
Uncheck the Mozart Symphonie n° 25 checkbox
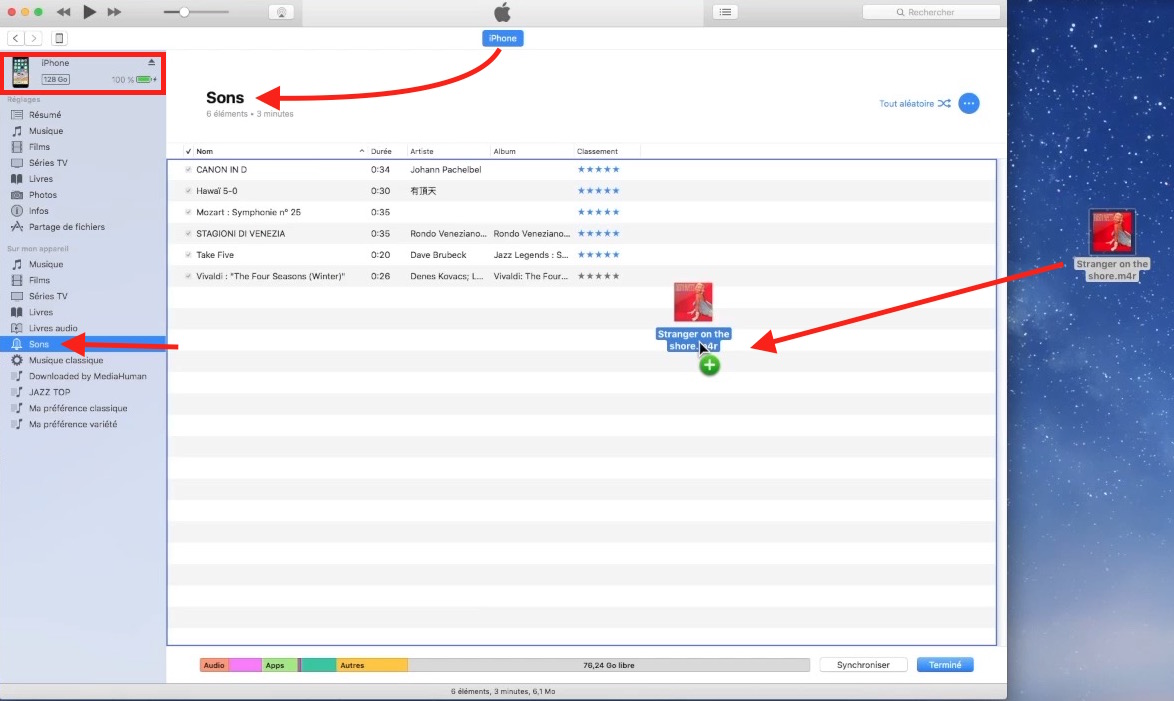[188, 213]
